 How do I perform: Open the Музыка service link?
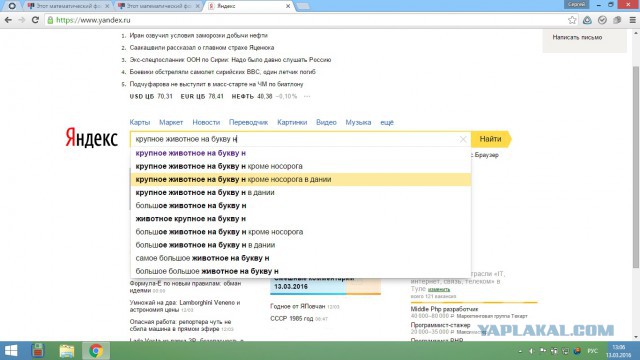(358, 122)
